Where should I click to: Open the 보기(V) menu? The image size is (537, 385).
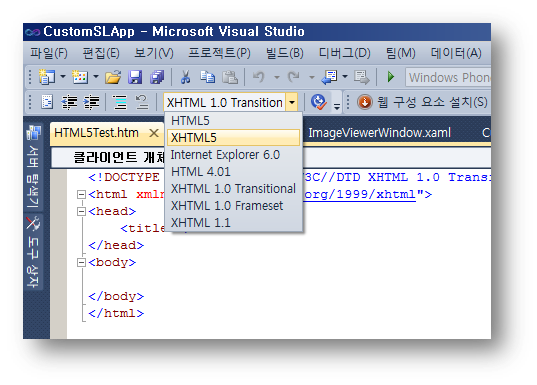(153, 53)
